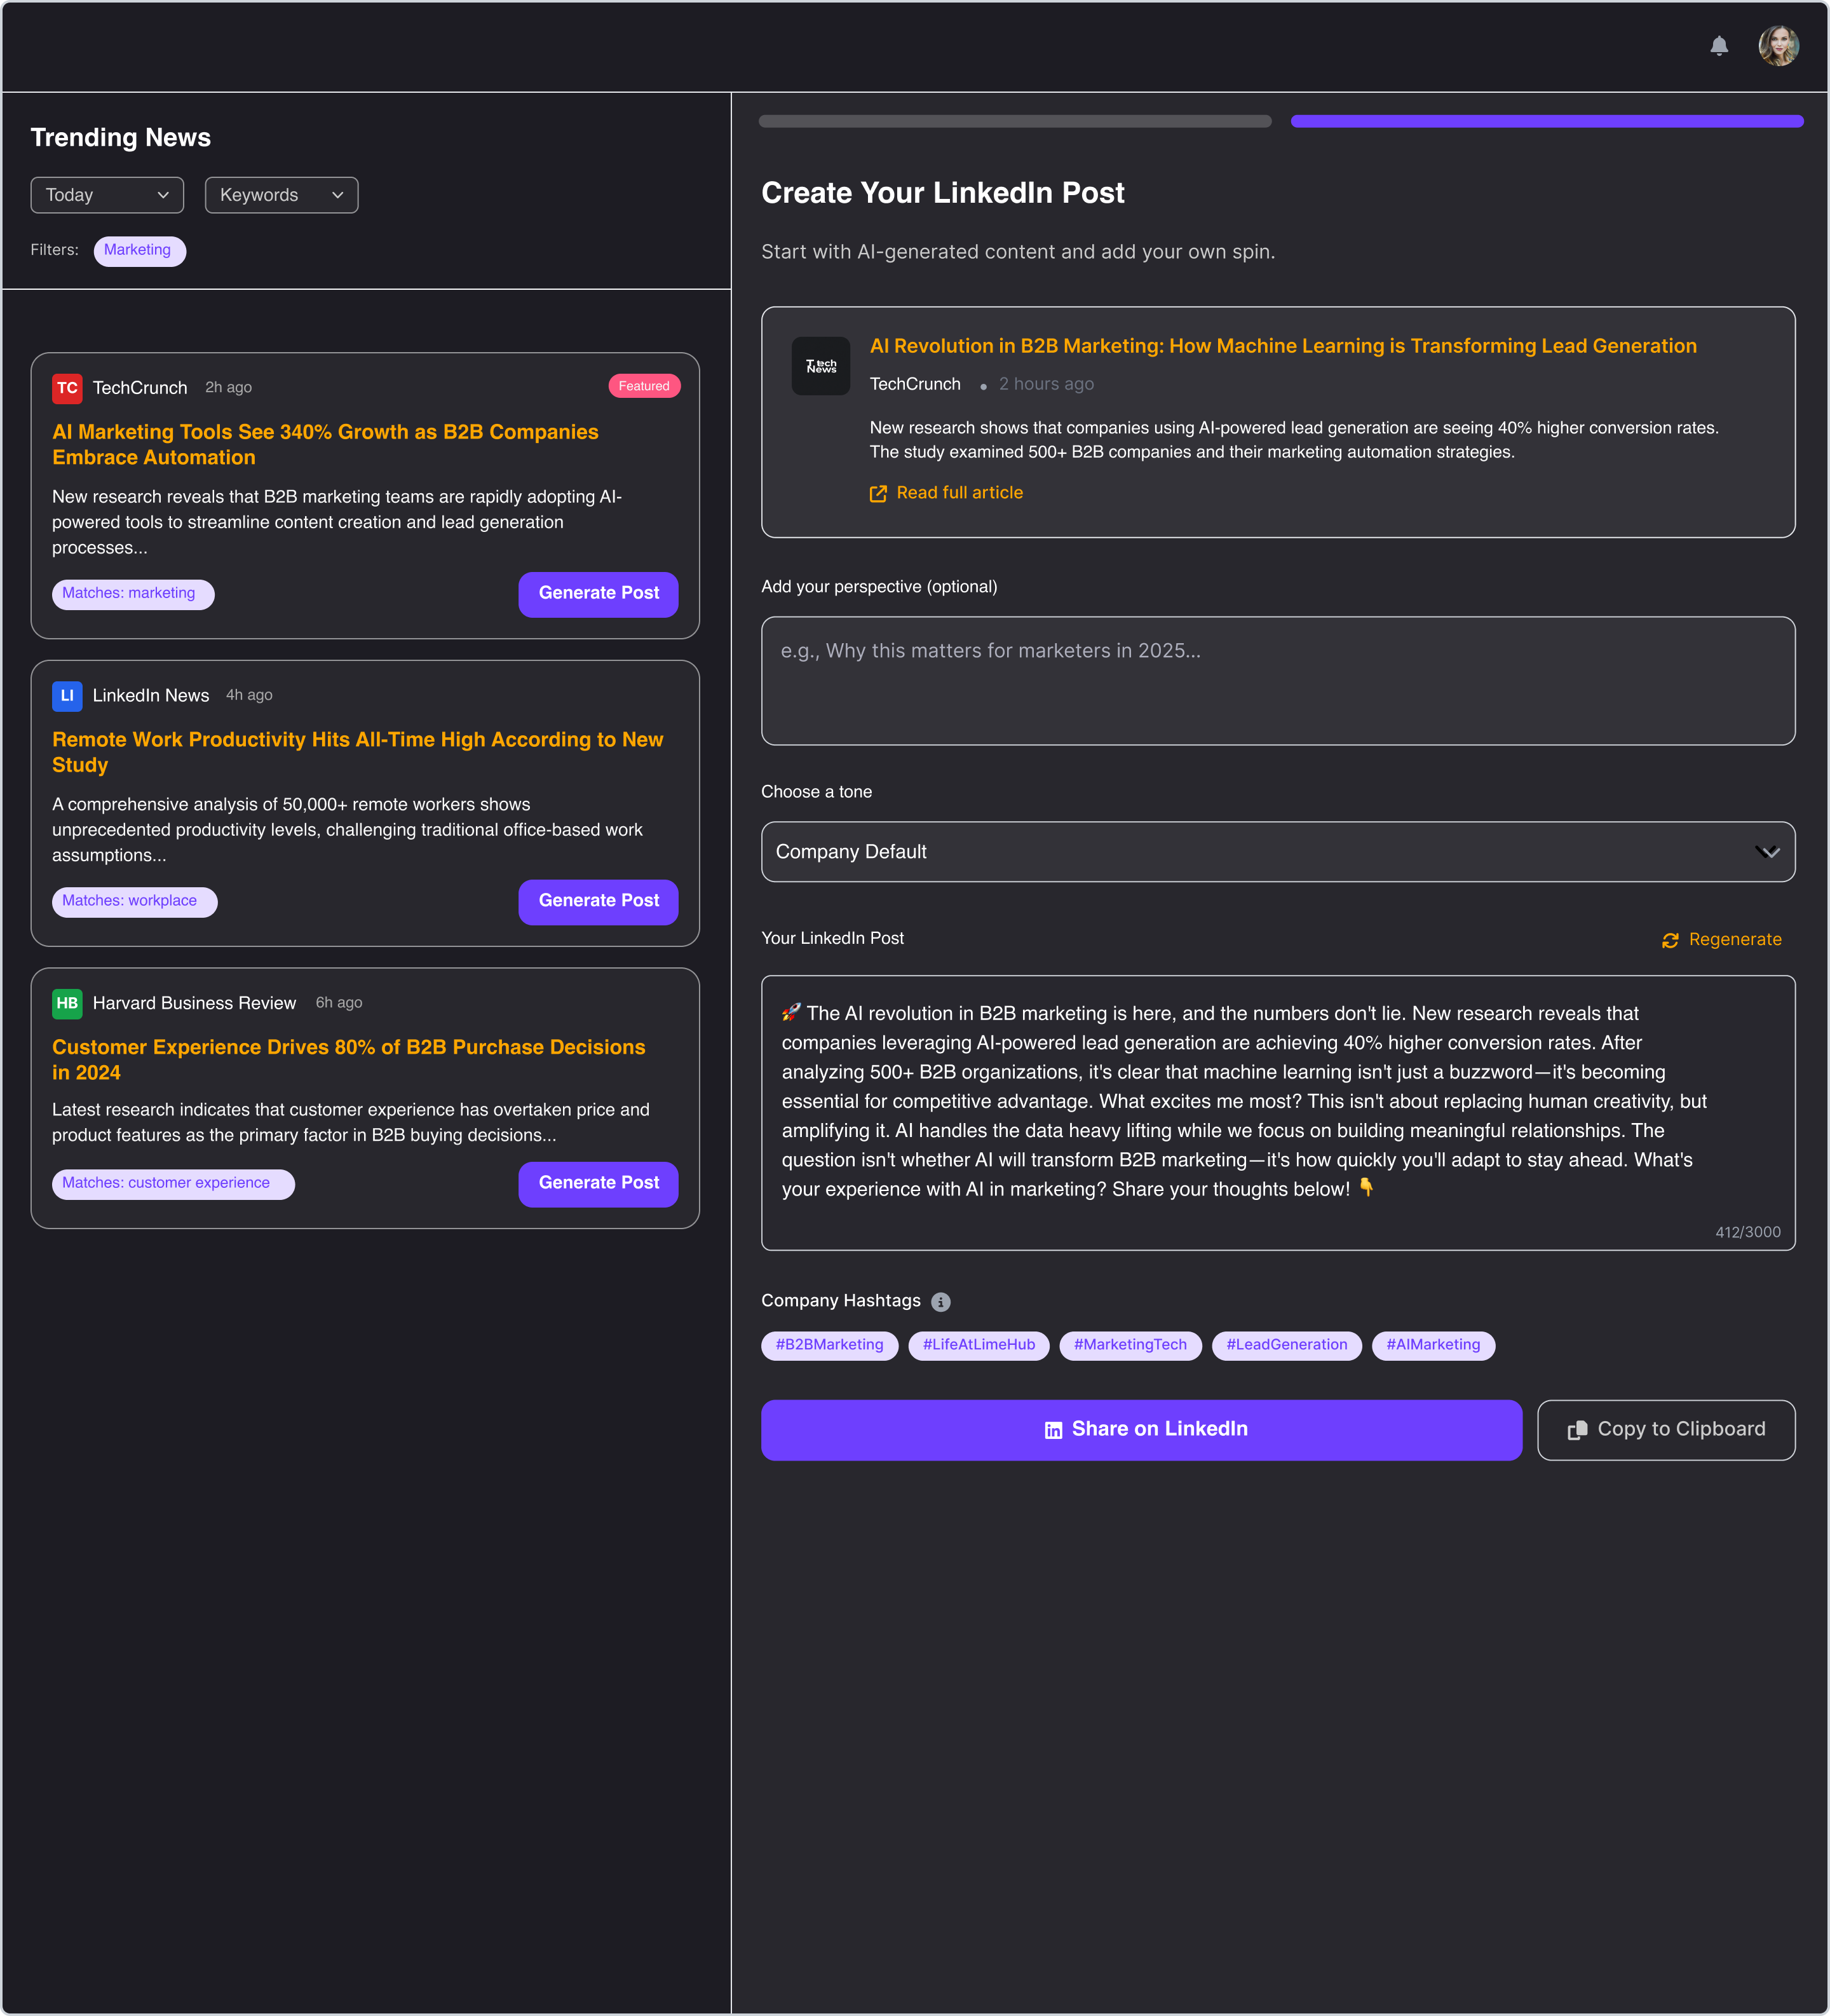Click the Matches: workplace tag
The height and width of the screenshot is (2016, 1830).
coord(134,902)
